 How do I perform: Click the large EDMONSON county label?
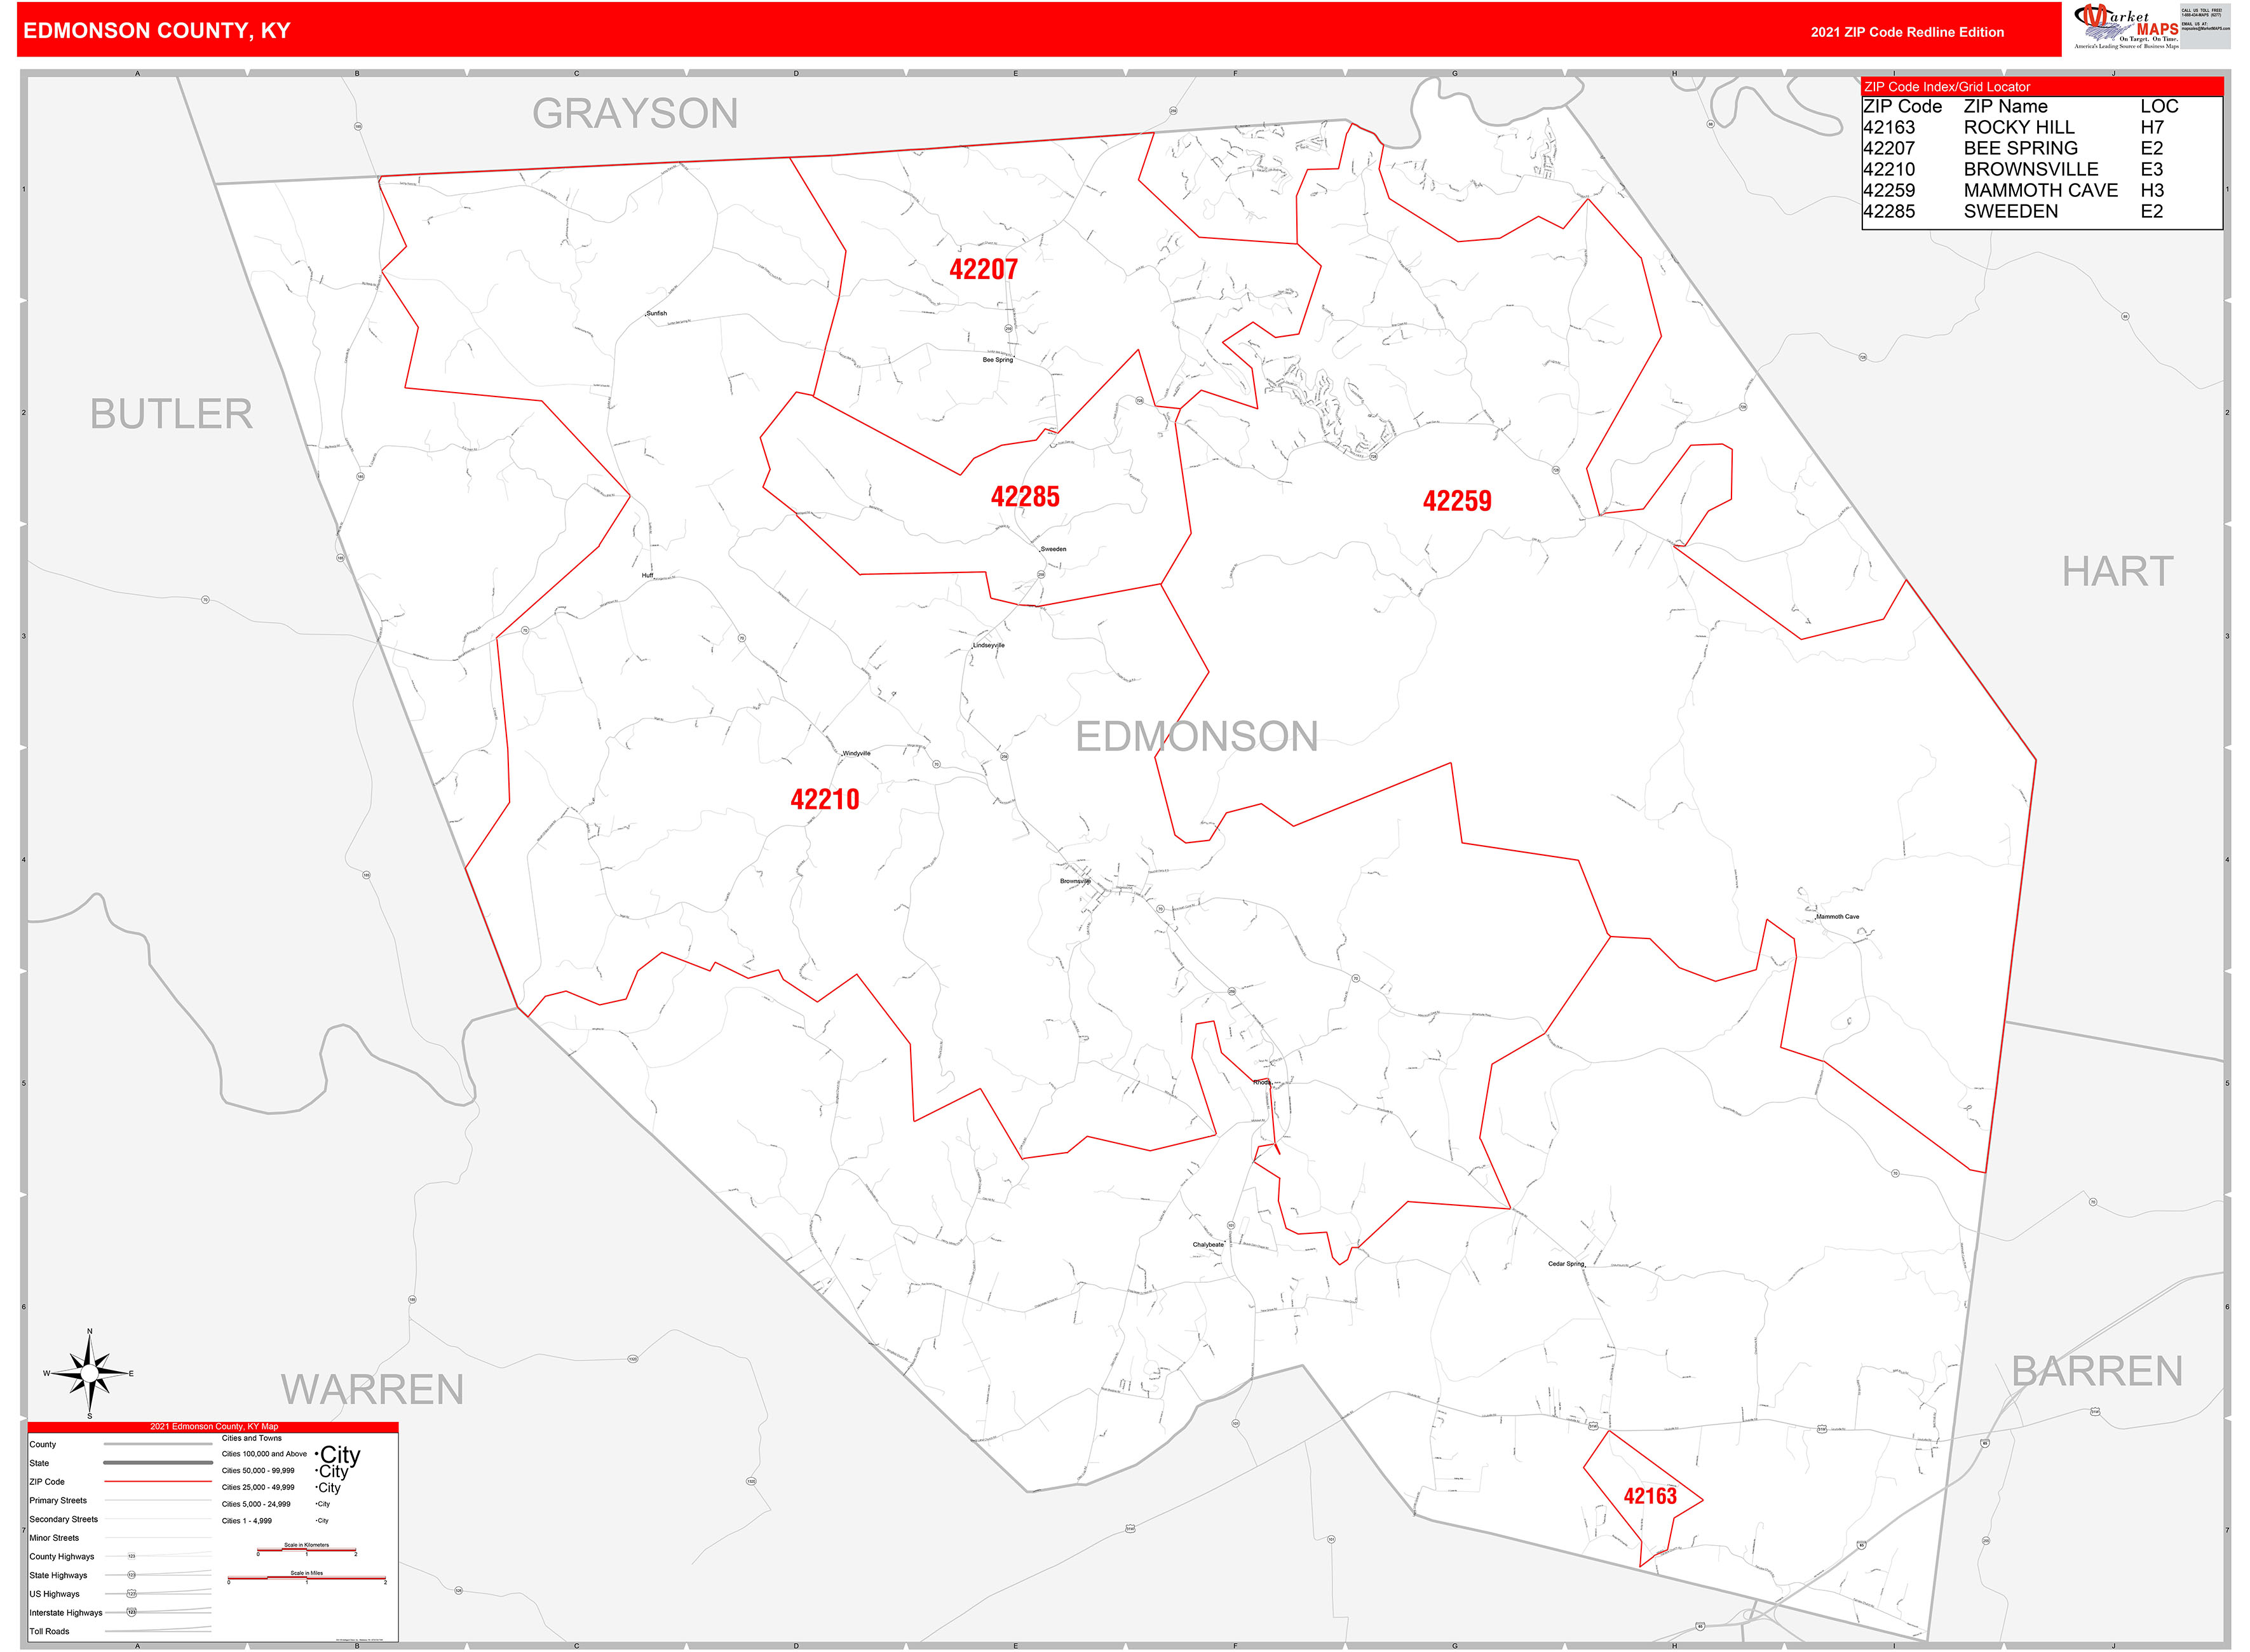click(x=1196, y=737)
